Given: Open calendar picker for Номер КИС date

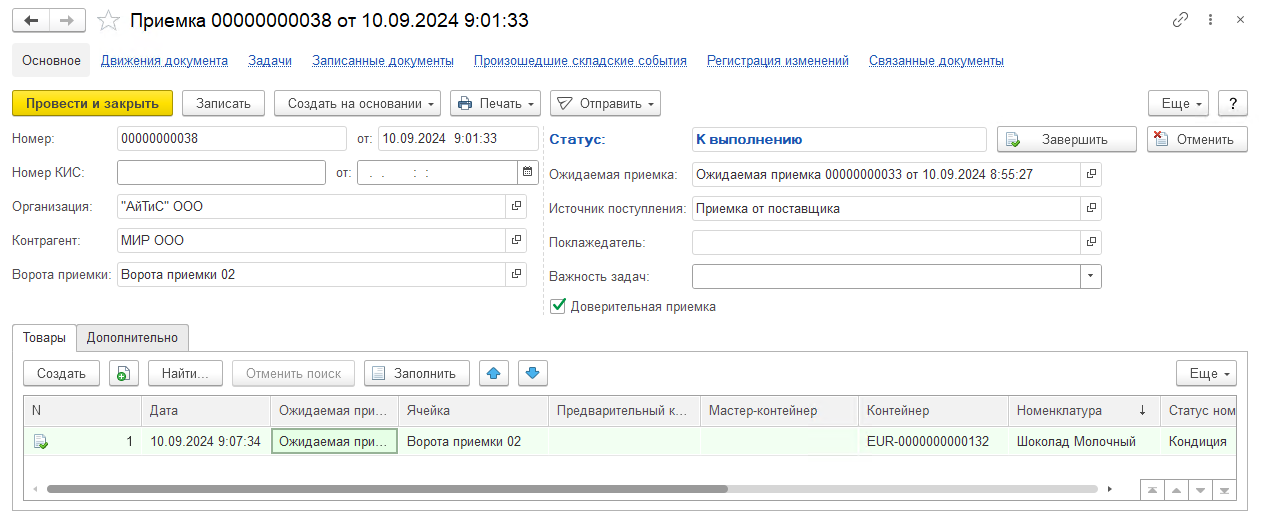Looking at the screenshot, I should point(526,172).
